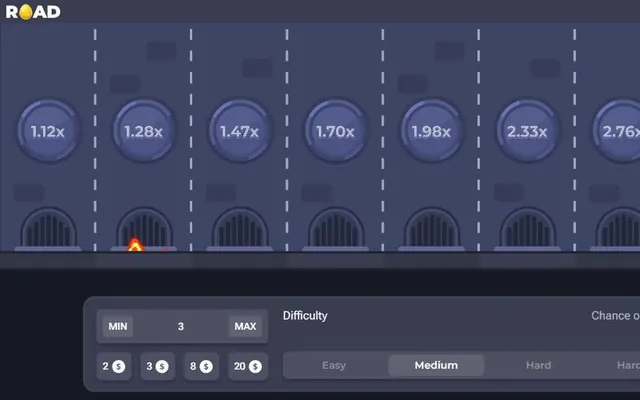Choose the 2 dollar quick bet
The height and width of the screenshot is (400, 640).
pos(114,366)
